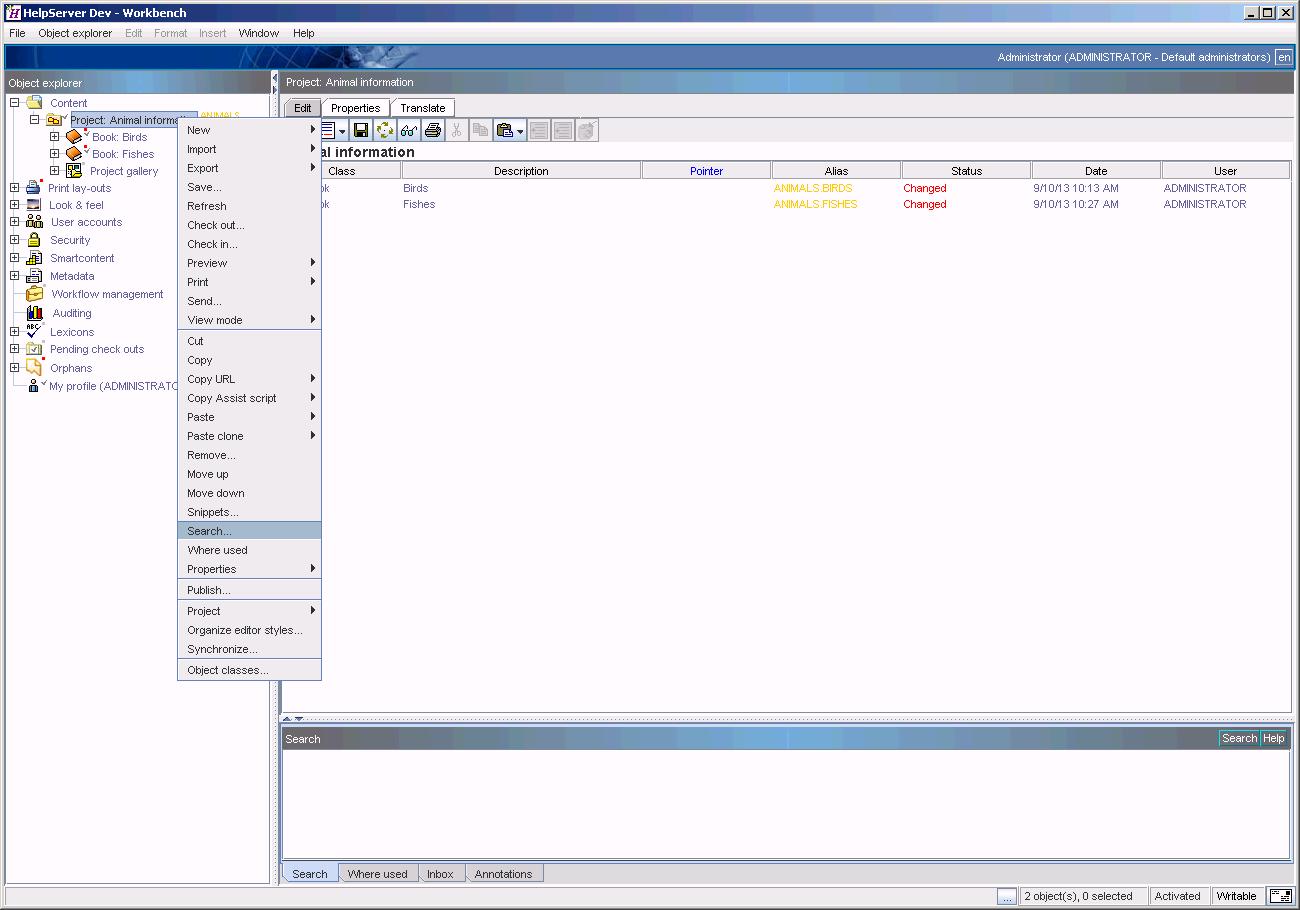The image size is (1300, 910).
Task: Open the Inbox bottom tab
Action: coord(440,874)
